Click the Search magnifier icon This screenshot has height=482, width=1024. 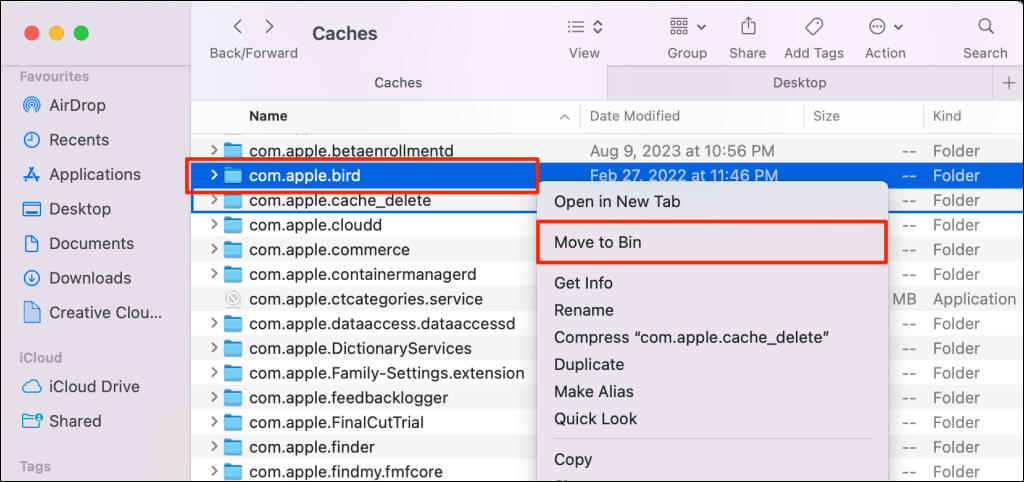coord(985,27)
